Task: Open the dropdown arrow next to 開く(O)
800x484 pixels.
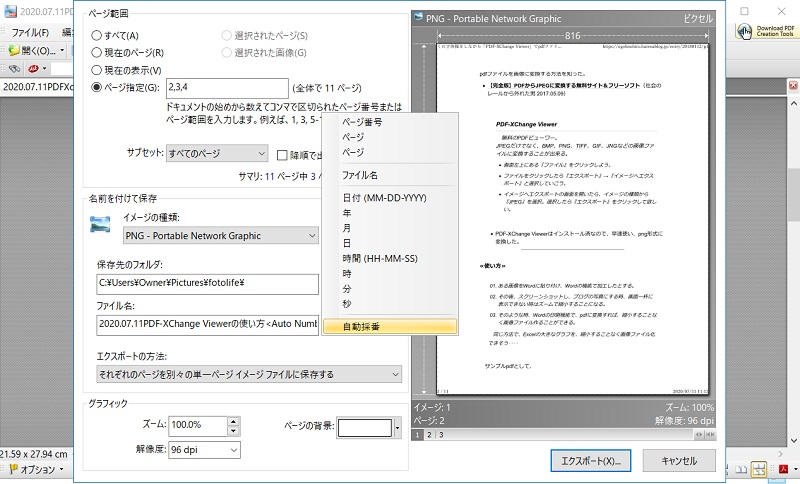Action: [x=62, y=50]
